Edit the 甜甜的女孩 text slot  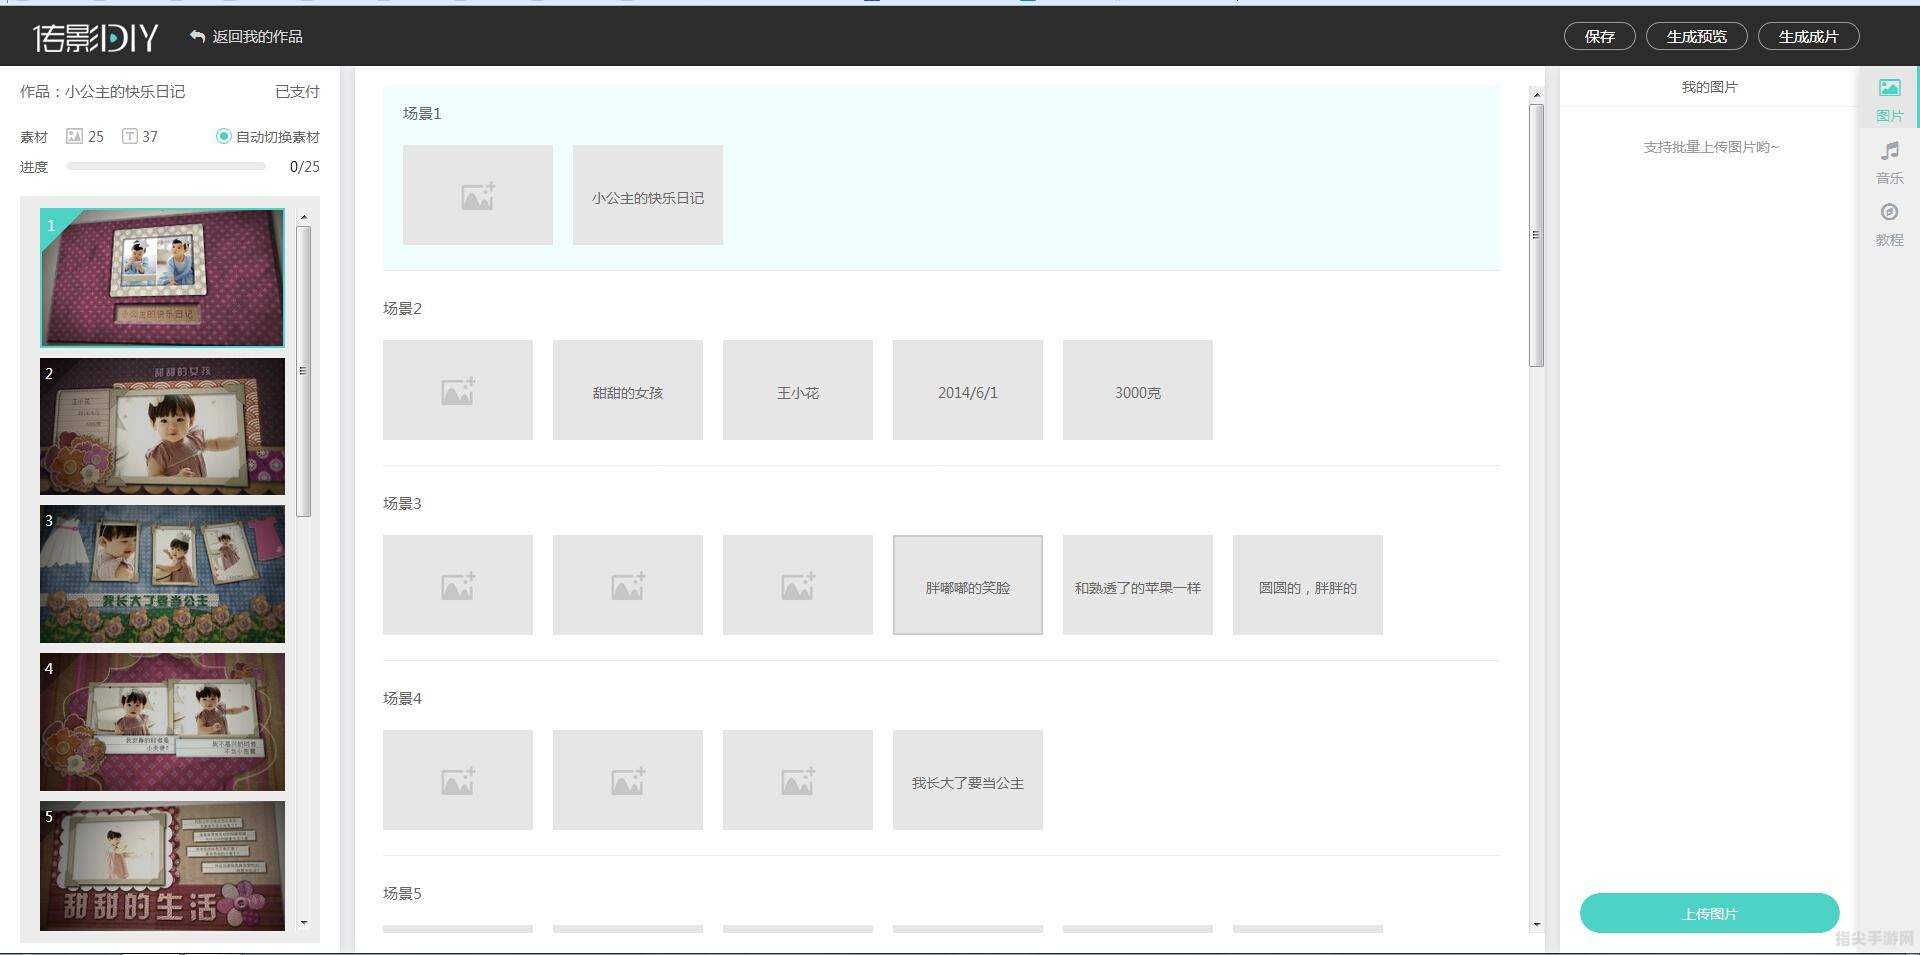pyautogui.click(x=628, y=390)
